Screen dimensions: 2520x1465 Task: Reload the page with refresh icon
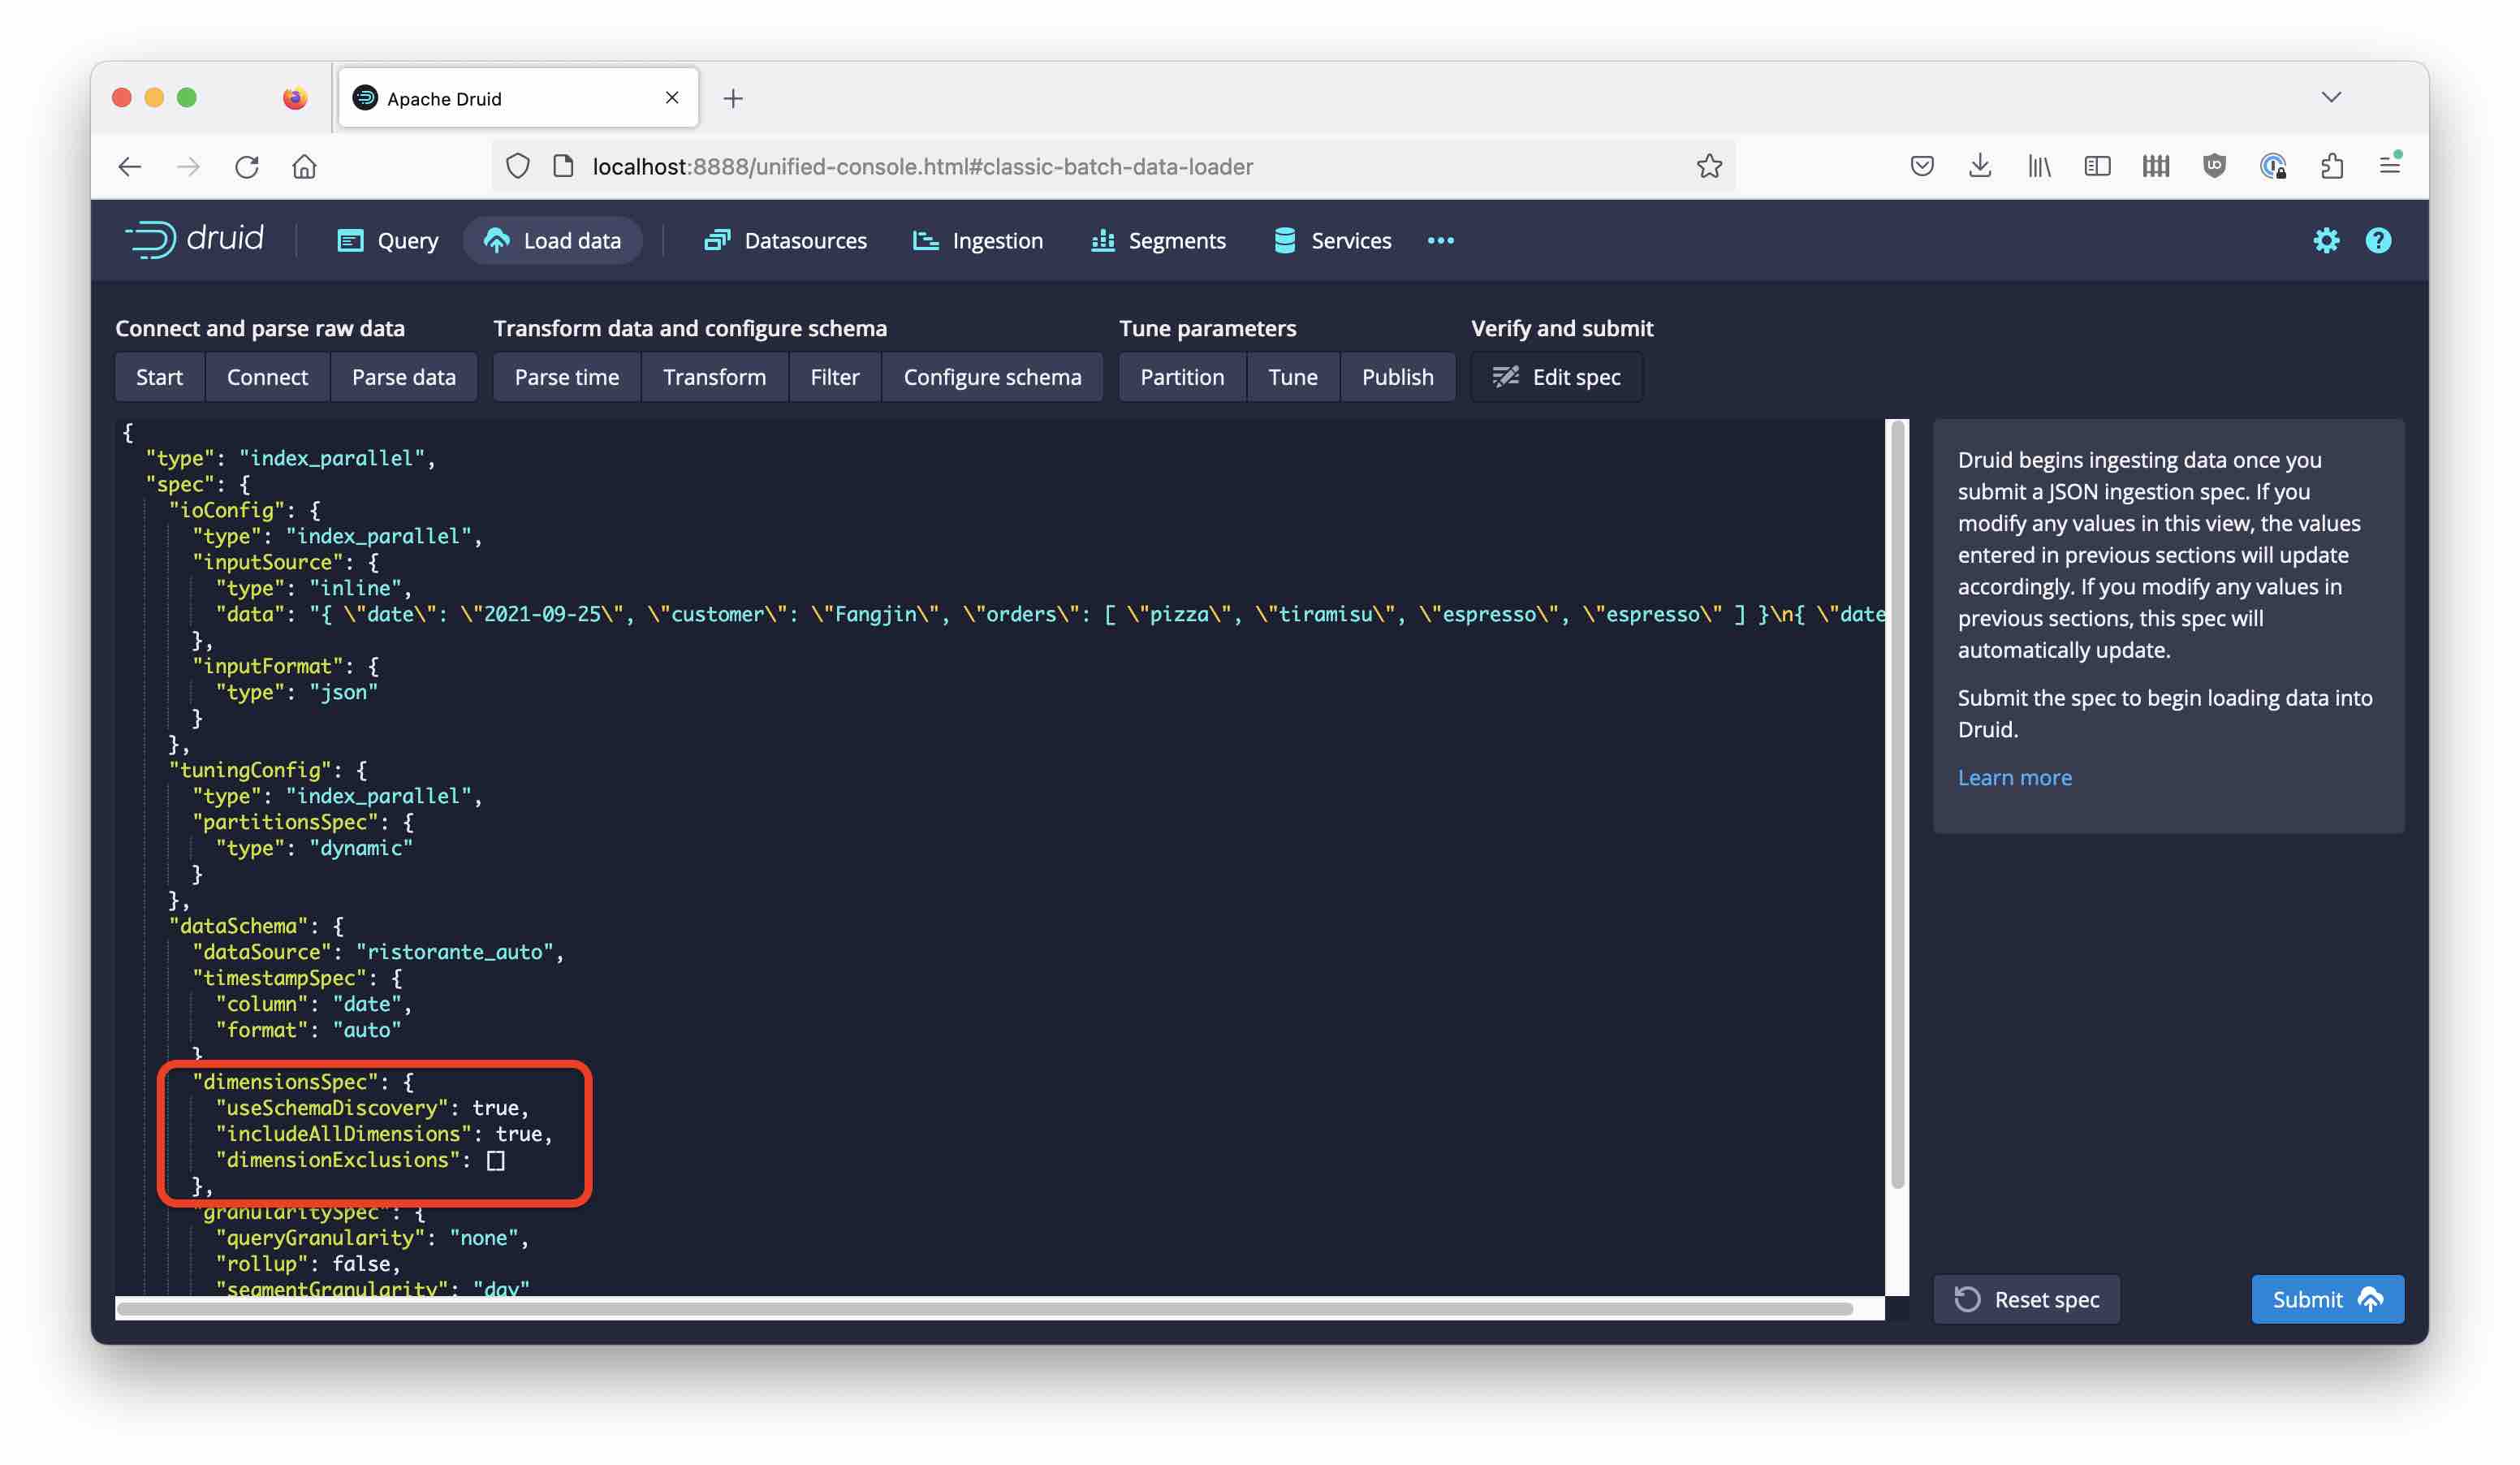(x=246, y=166)
